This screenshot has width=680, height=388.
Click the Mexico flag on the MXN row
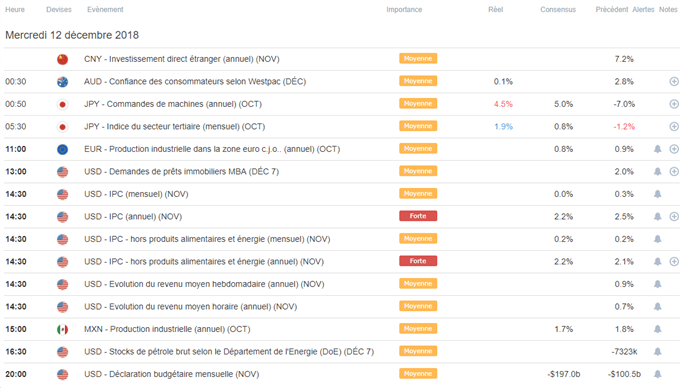(62, 330)
